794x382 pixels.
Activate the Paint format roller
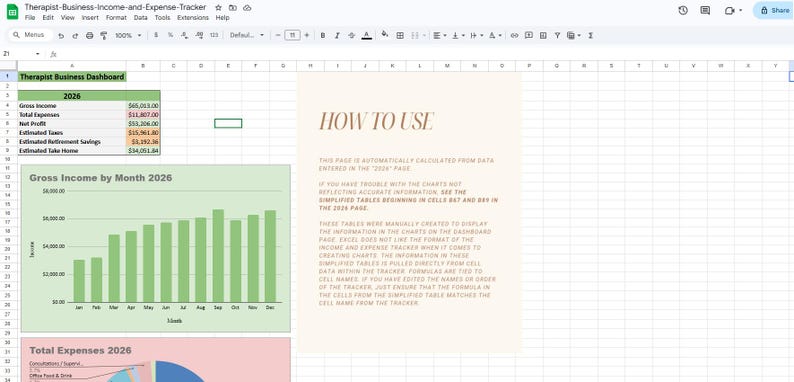[104, 35]
